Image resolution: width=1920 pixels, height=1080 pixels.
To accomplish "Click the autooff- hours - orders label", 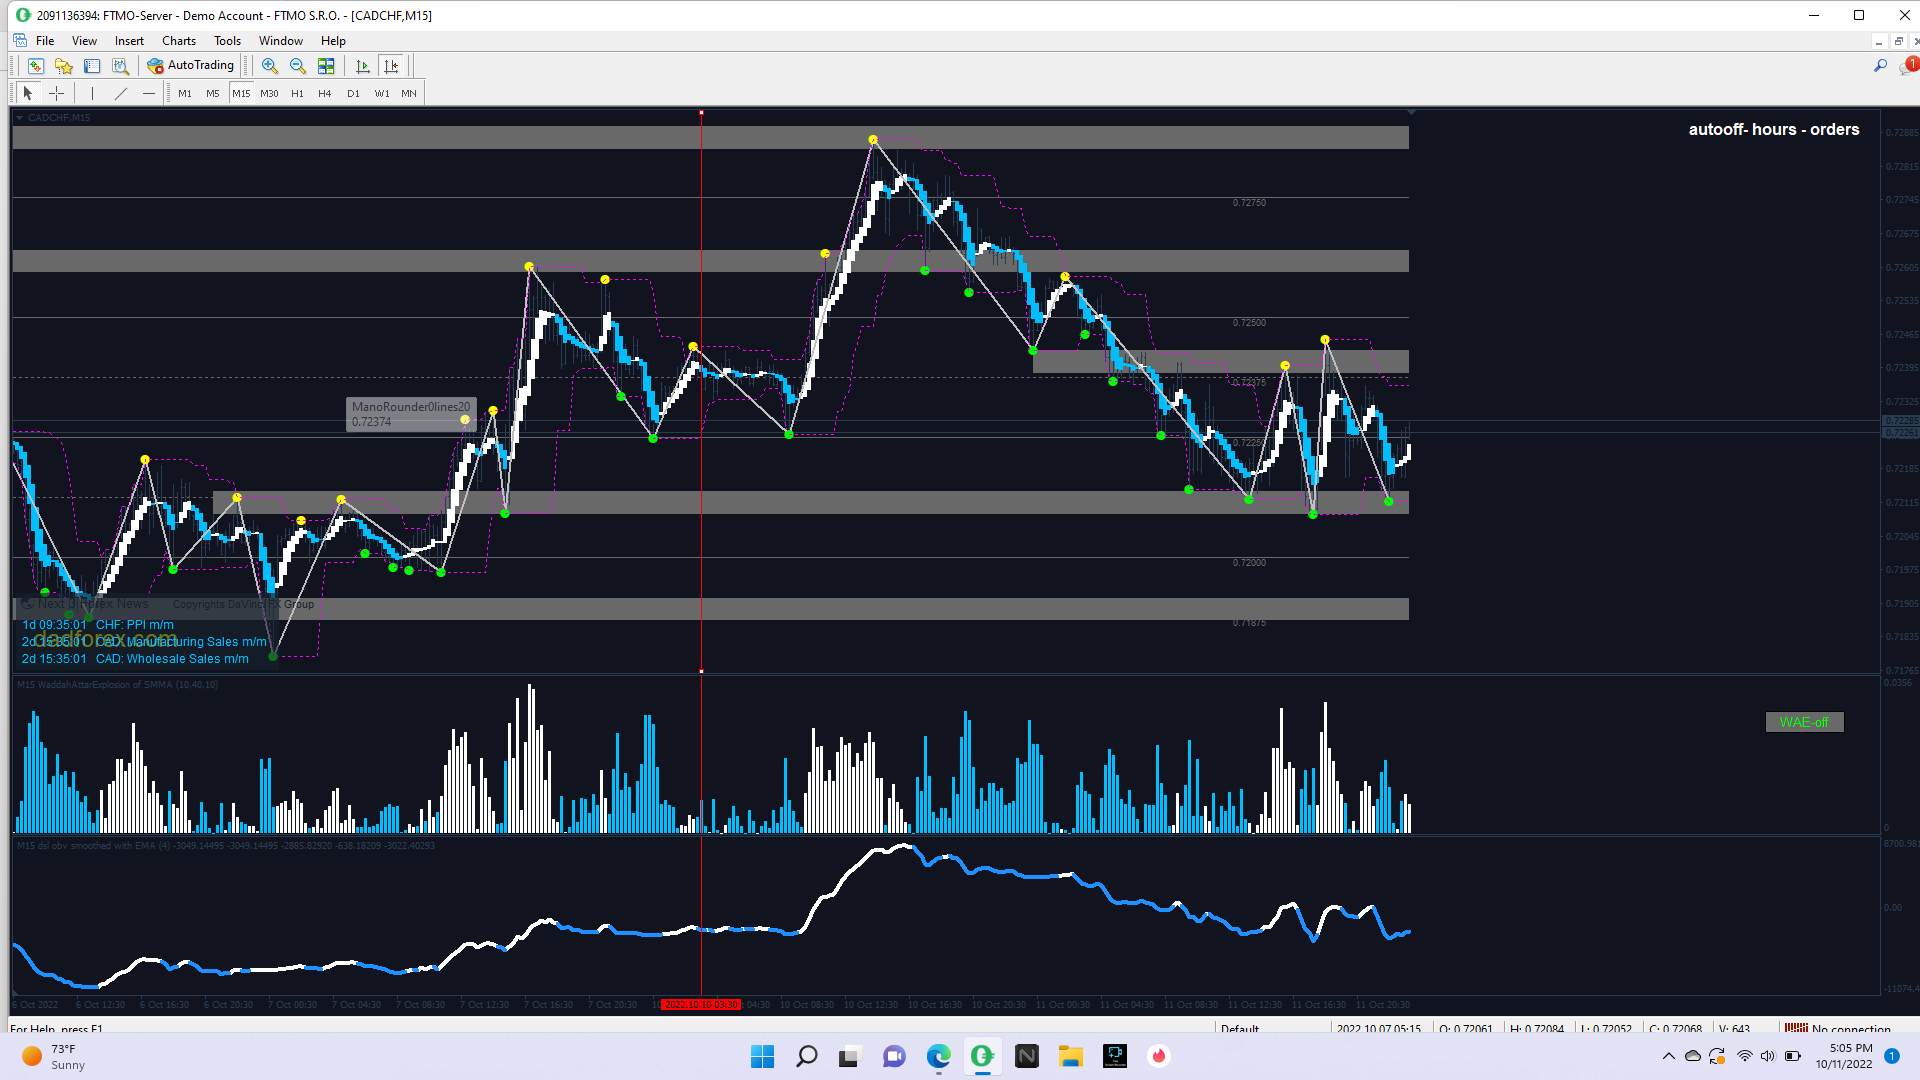I will pyautogui.click(x=1773, y=130).
